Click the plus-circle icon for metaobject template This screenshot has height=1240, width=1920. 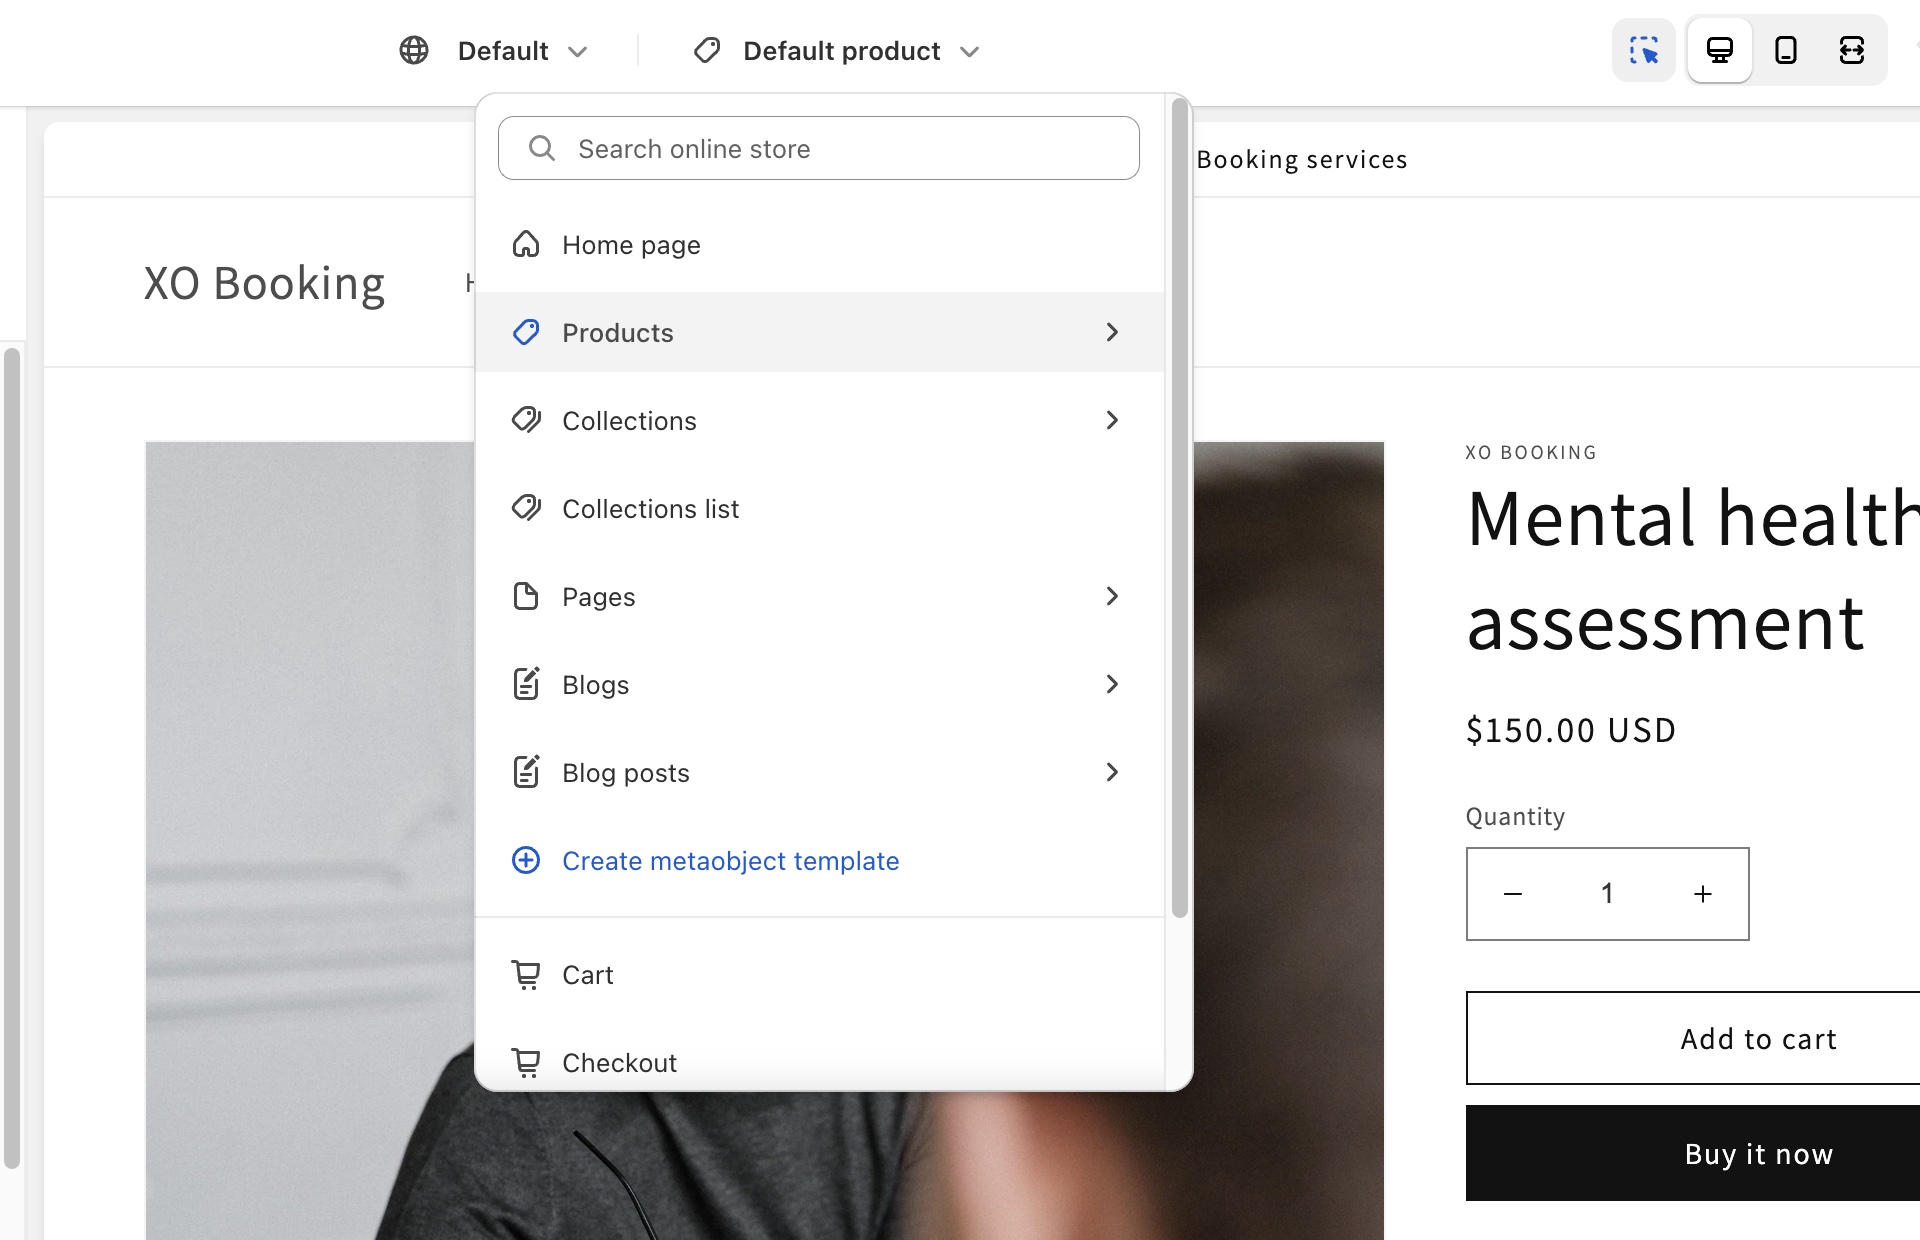tap(526, 860)
